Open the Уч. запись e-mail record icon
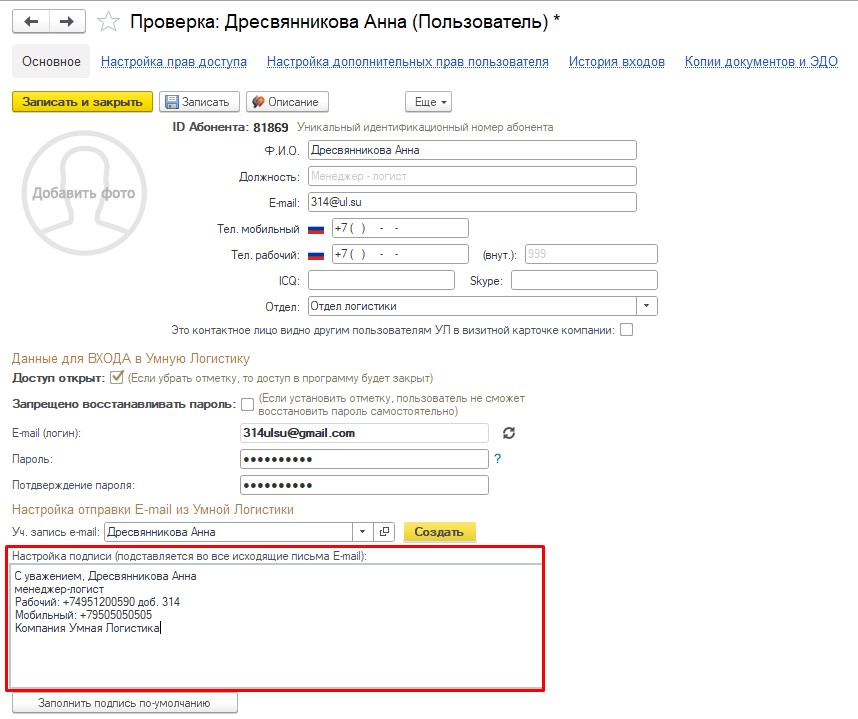 pyautogui.click(x=385, y=532)
